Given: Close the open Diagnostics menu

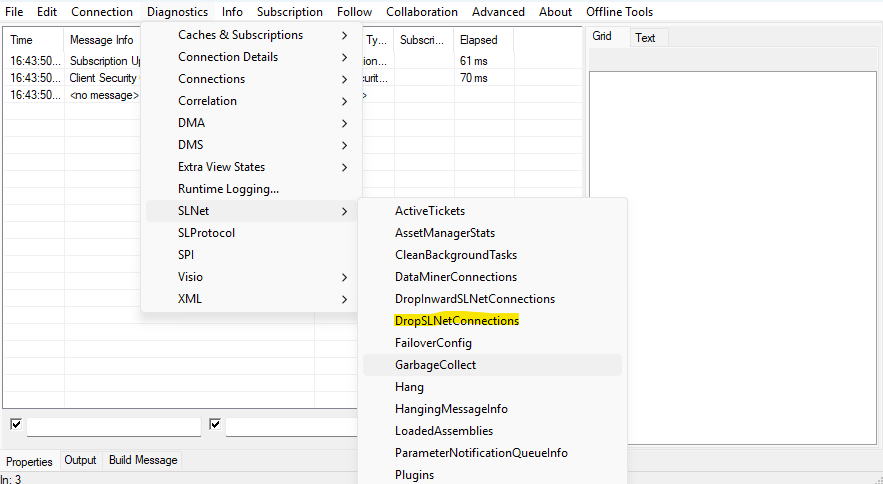Looking at the screenshot, I should (177, 12).
